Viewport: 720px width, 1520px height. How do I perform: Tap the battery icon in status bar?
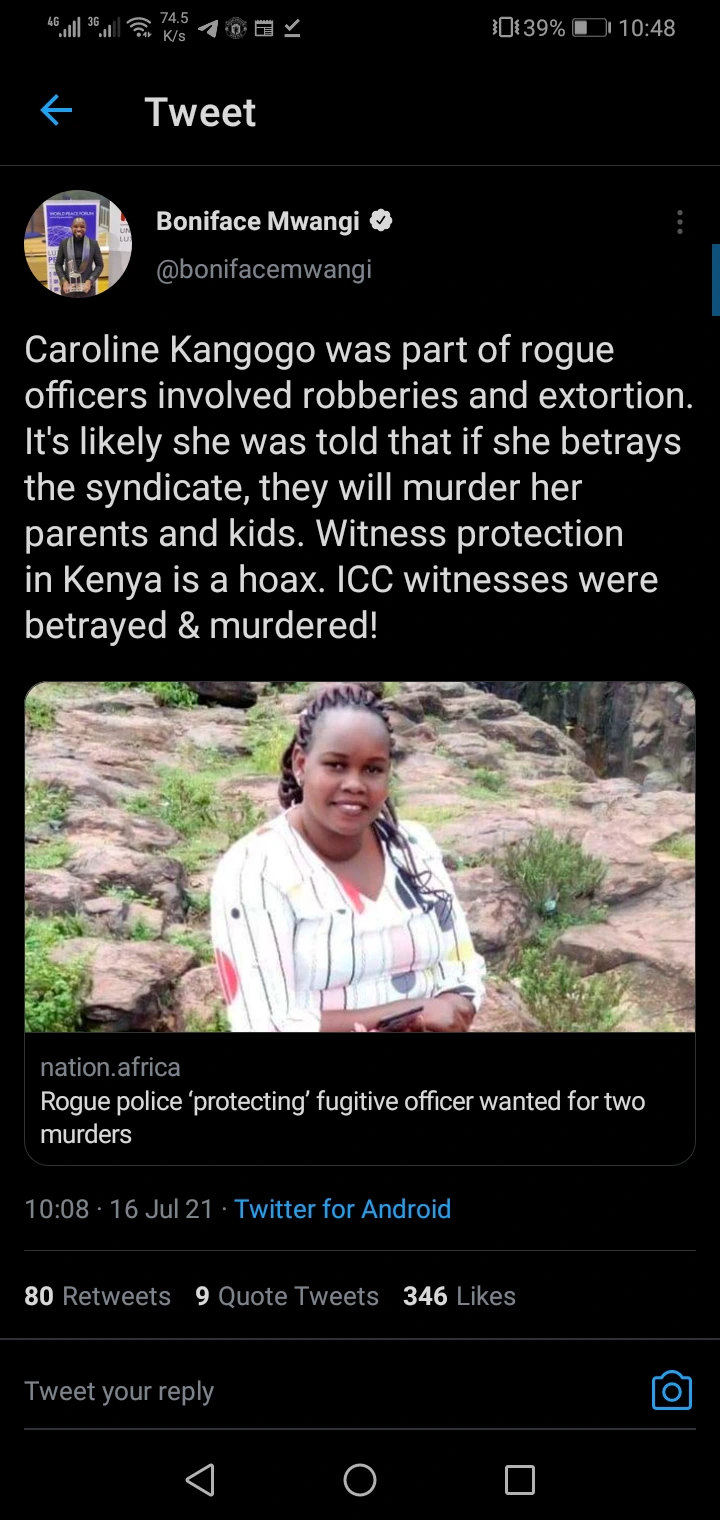pyautogui.click(x=590, y=28)
